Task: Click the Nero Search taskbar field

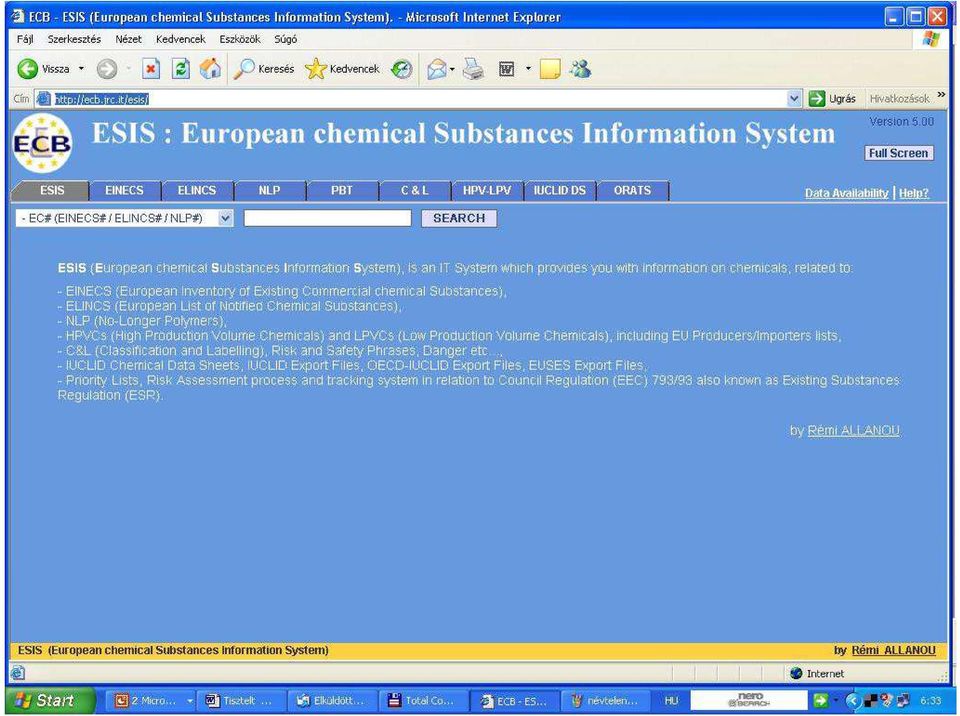Action: point(749,701)
